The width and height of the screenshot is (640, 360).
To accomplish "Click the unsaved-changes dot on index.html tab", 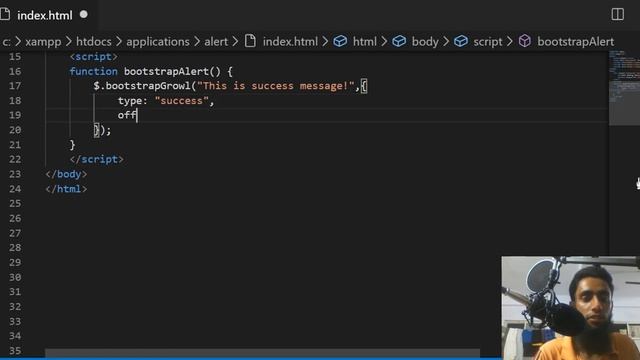I will point(84,15).
